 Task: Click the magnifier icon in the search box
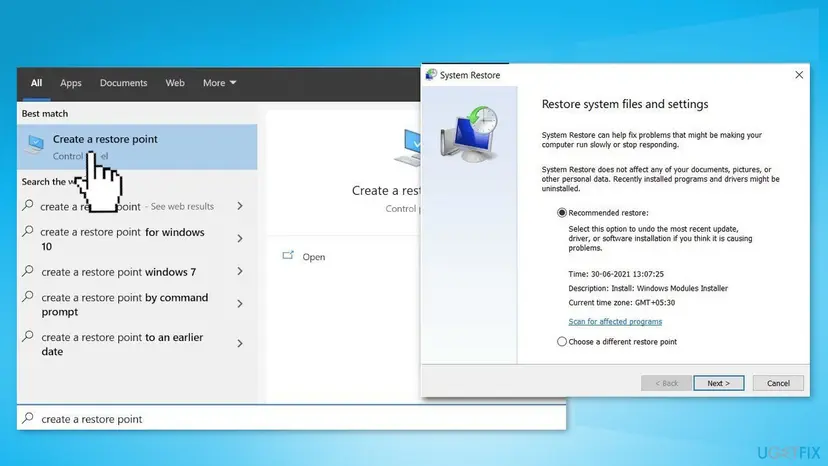click(28, 418)
